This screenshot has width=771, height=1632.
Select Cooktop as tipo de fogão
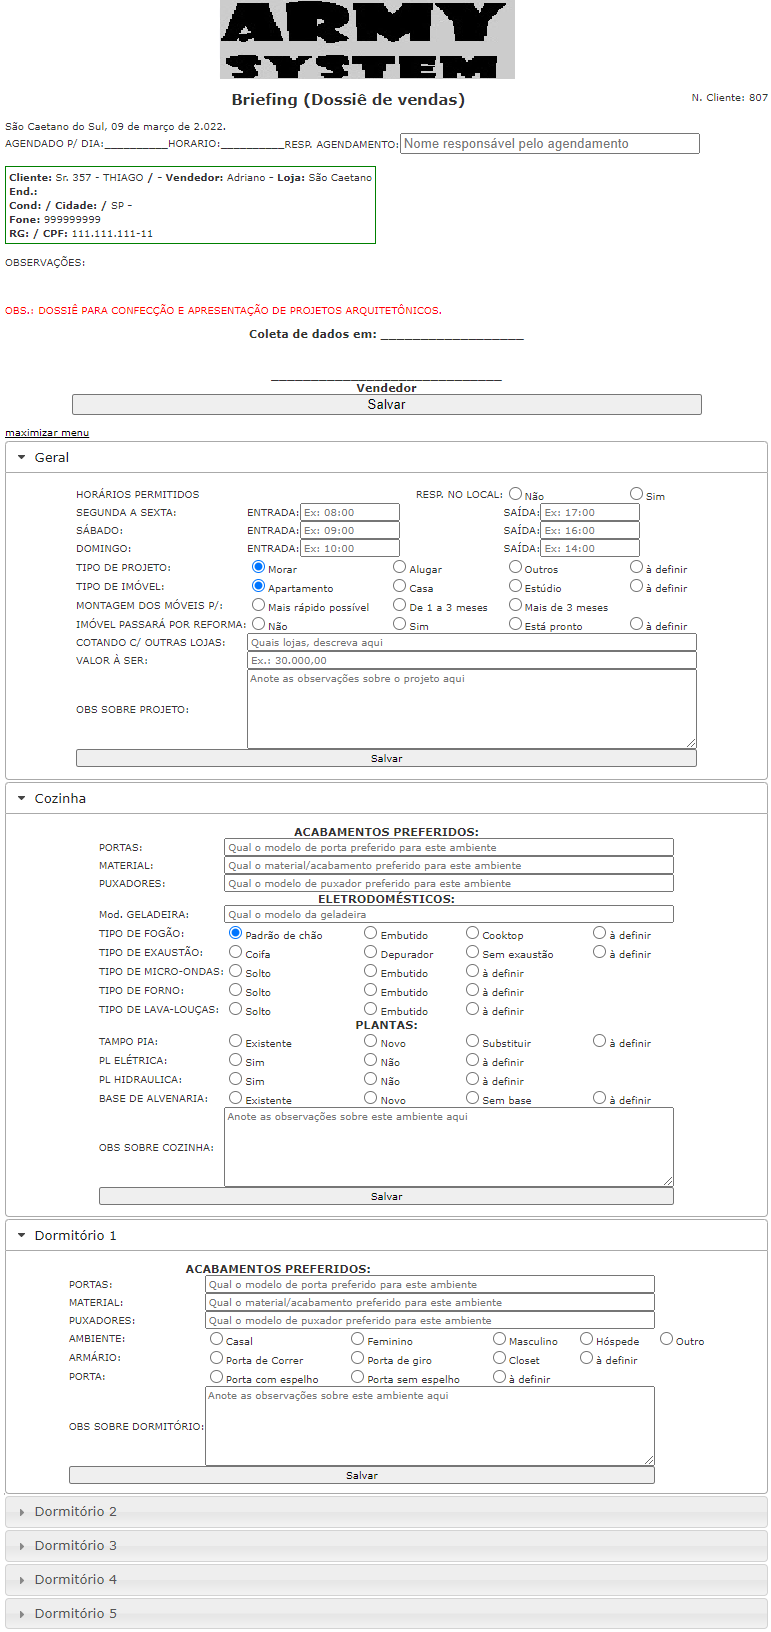[x=472, y=932]
